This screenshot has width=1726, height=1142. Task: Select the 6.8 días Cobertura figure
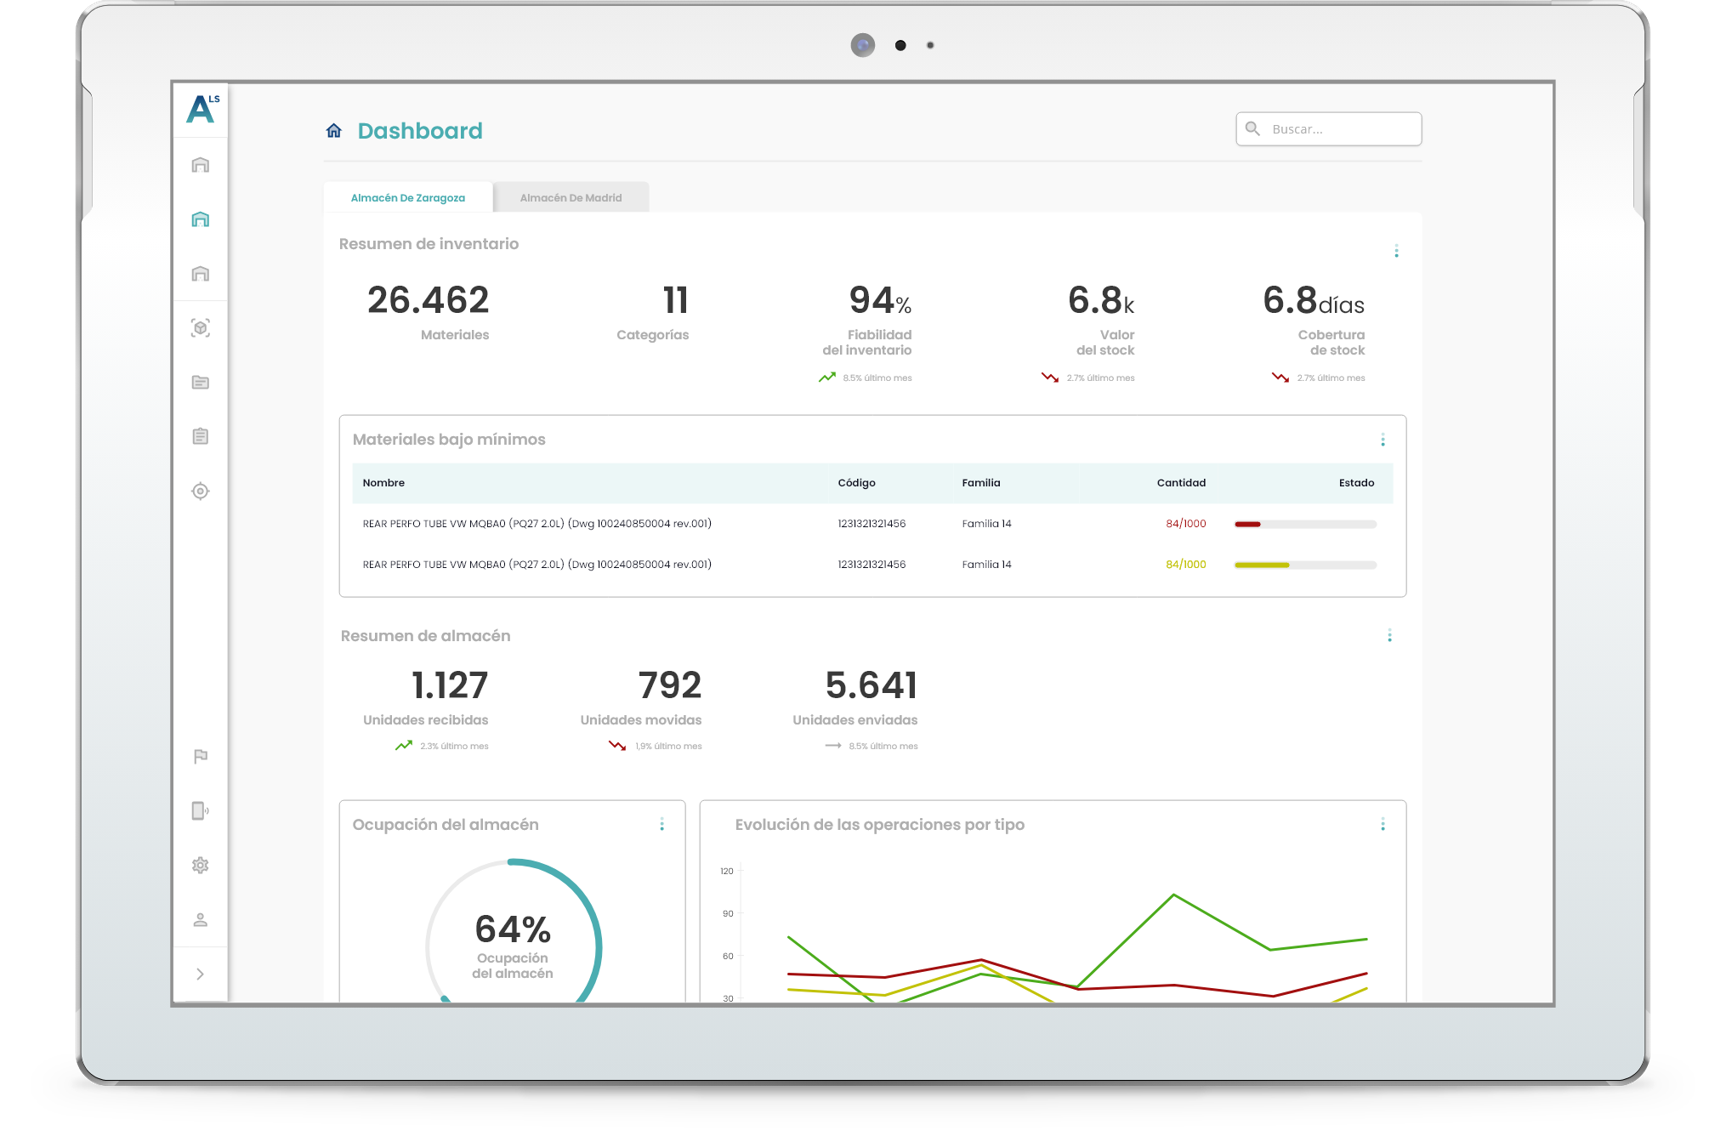pos(1313,300)
